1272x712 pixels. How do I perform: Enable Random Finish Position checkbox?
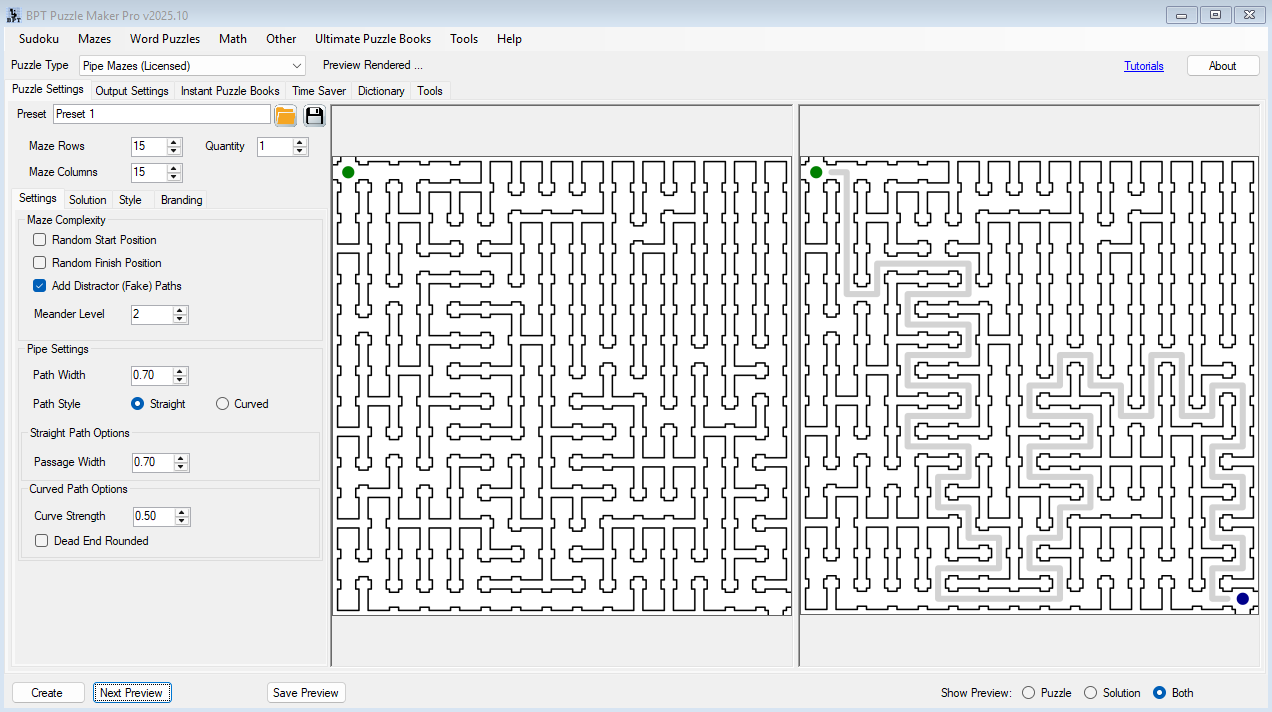click(x=40, y=263)
